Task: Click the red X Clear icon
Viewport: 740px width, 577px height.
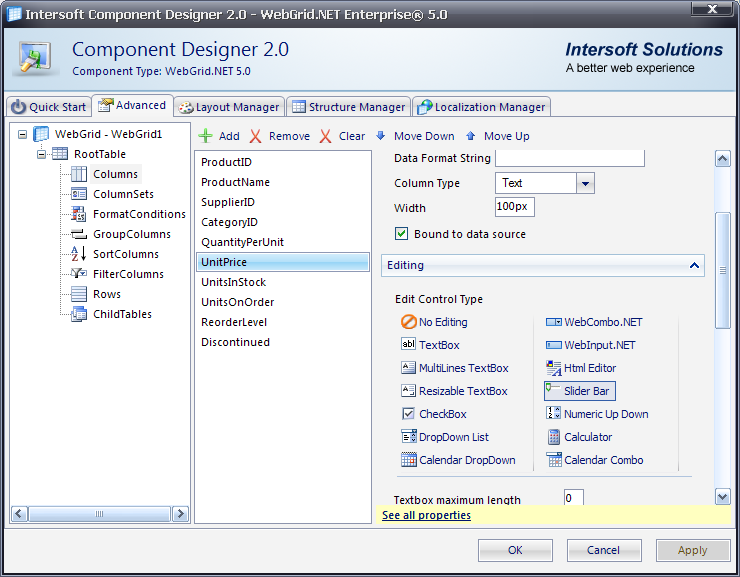Action: click(325, 136)
